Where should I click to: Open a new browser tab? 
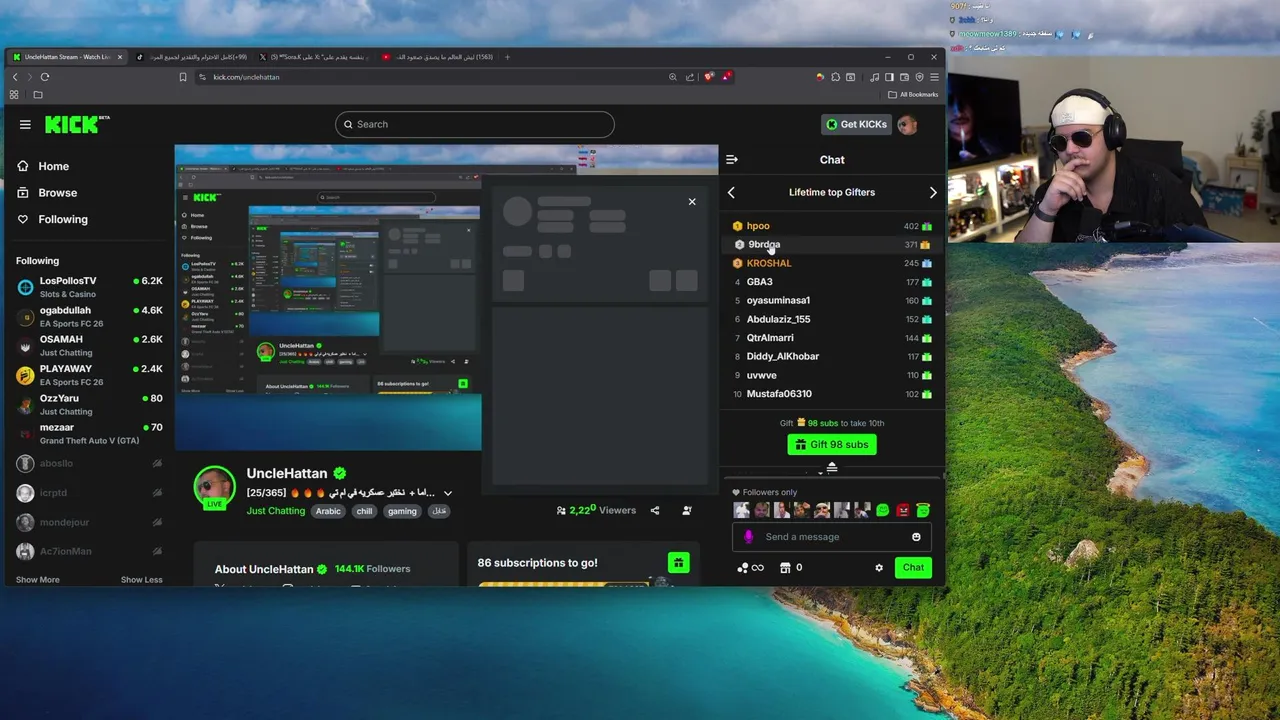(507, 57)
